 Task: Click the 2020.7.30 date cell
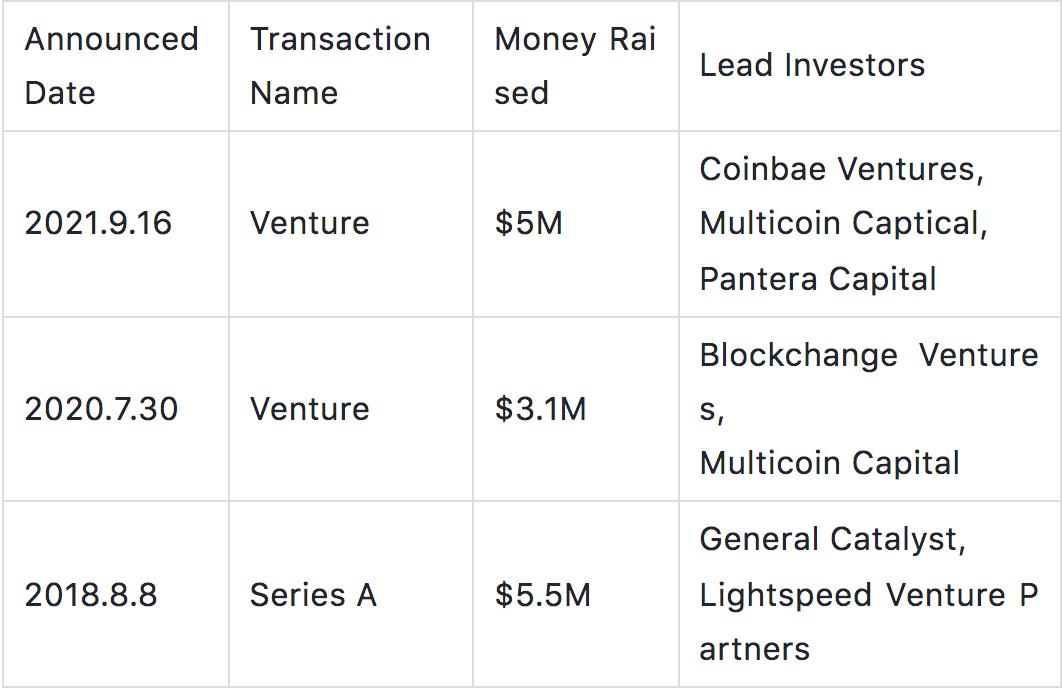click(101, 409)
